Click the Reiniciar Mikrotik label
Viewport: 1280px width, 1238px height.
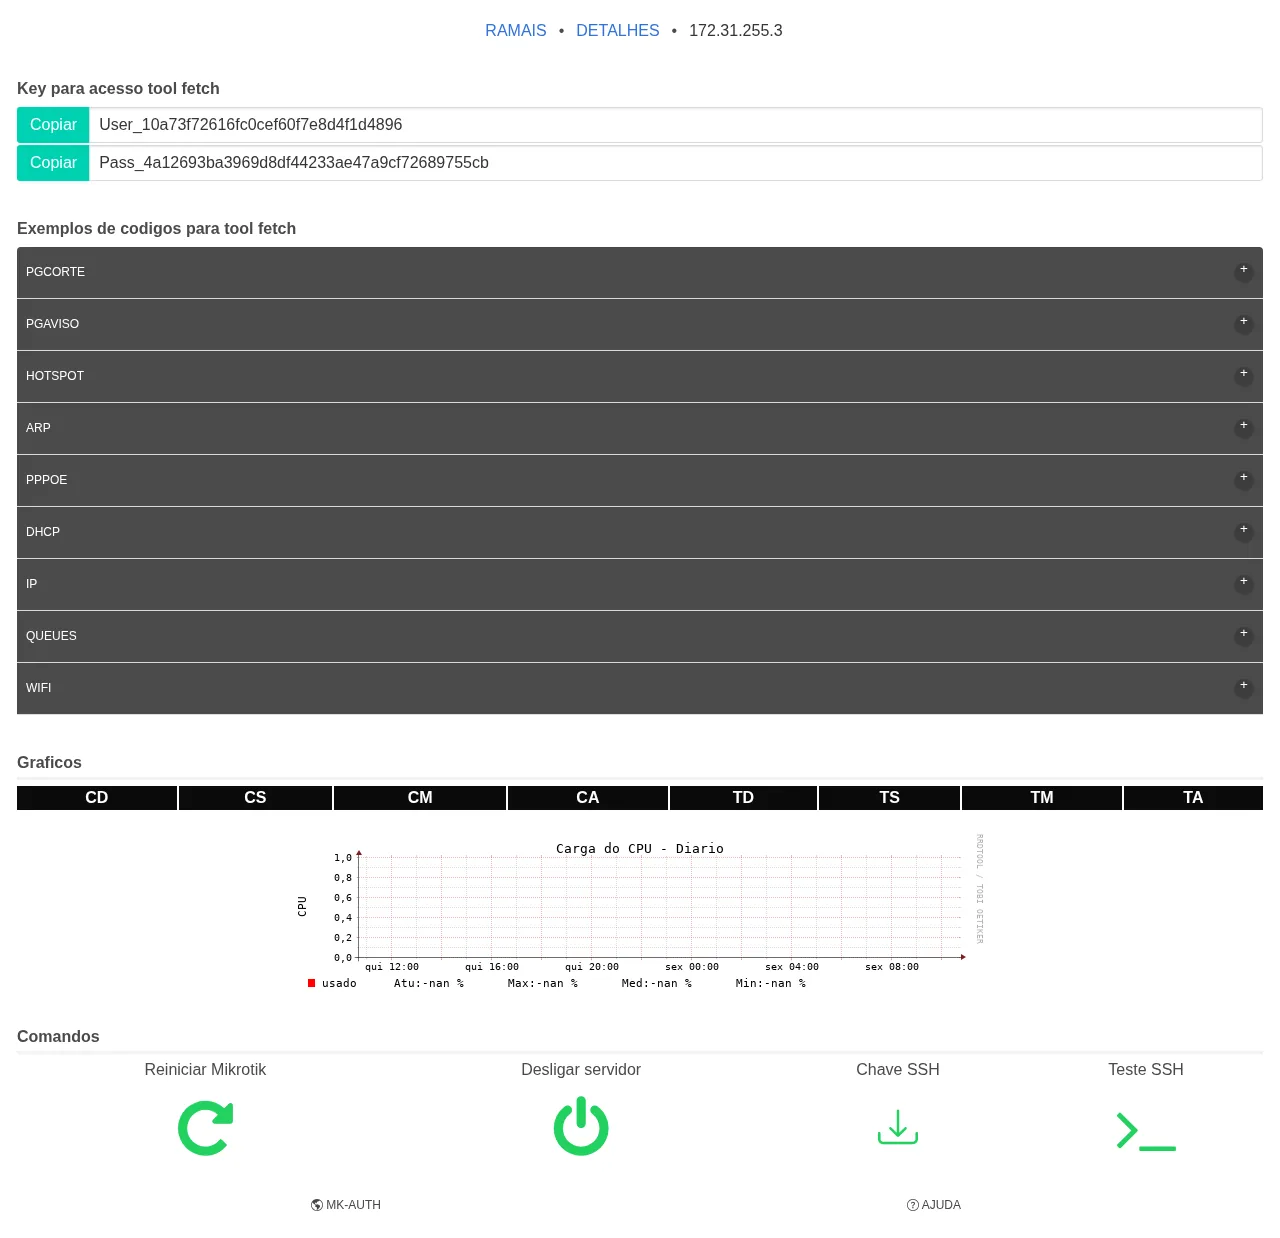205,1070
